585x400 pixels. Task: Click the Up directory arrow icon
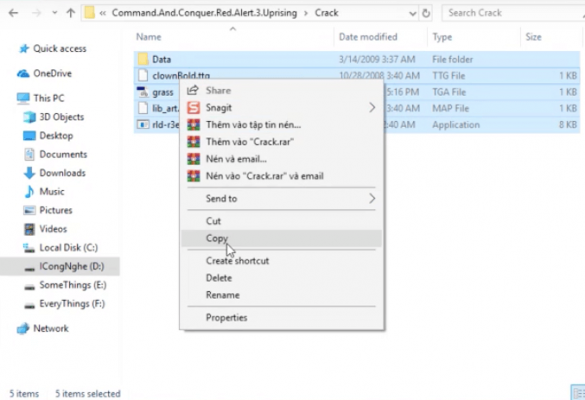tap(71, 13)
